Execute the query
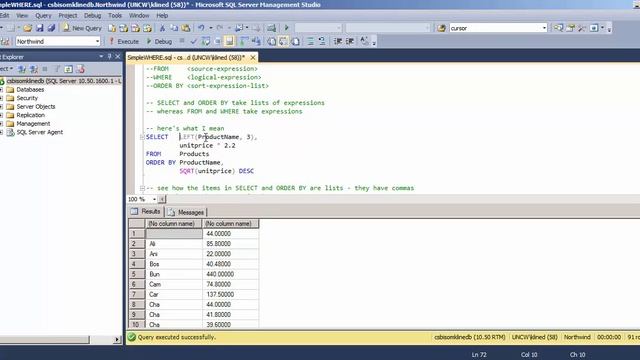The width and height of the screenshot is (640, 360). click(x=124, y=41)
